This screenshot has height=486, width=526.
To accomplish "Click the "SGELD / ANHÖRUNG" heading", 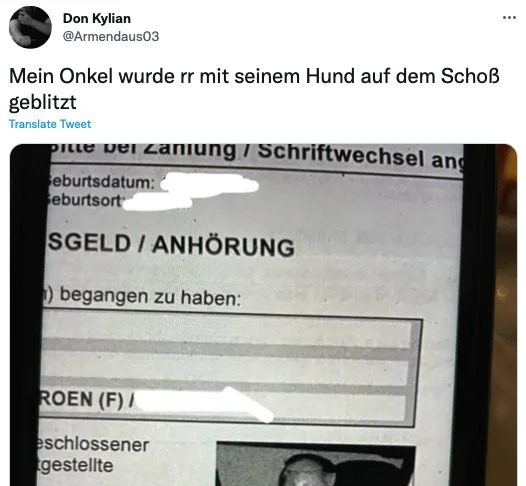I will click(171, 245).
